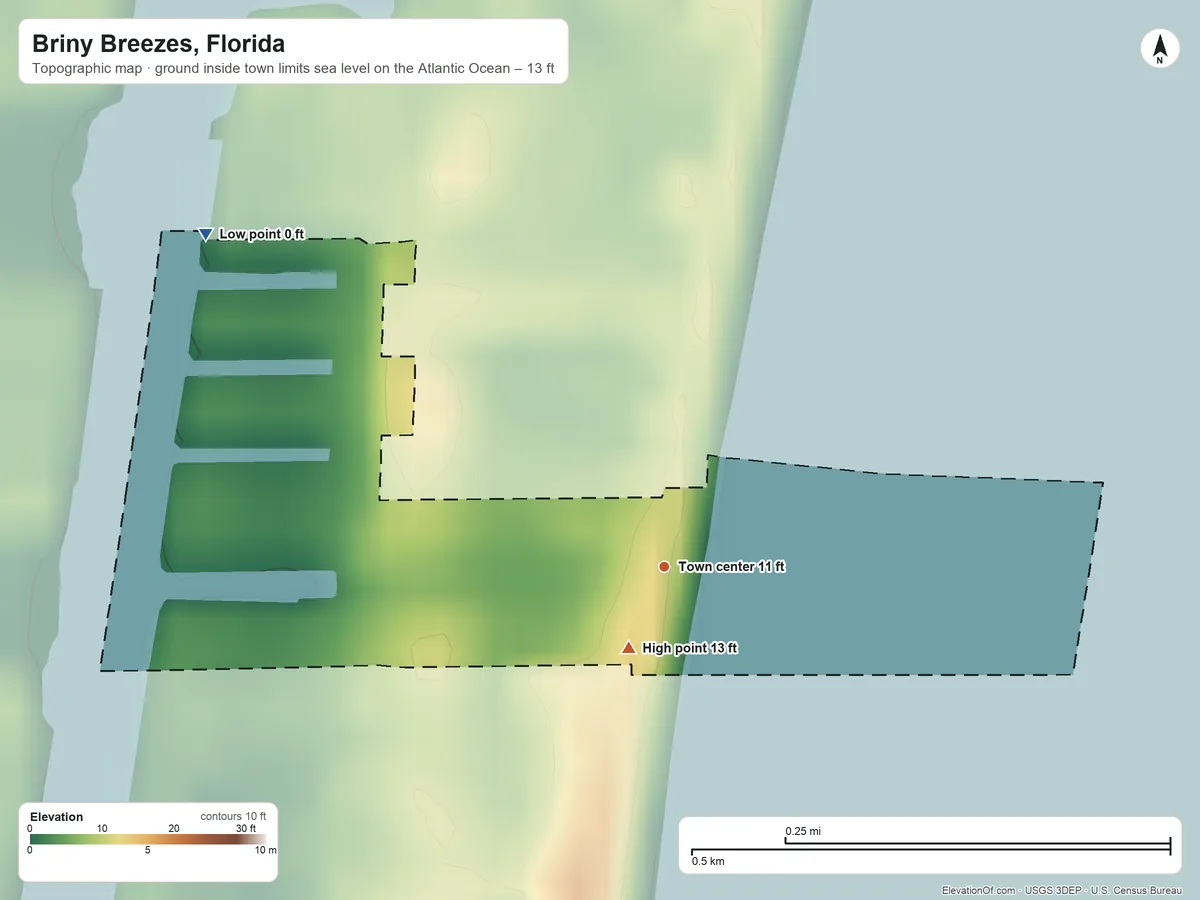Click the '0.5 km' scale label
Viewport: 1200px width, 900px height.
coord(708,861)
